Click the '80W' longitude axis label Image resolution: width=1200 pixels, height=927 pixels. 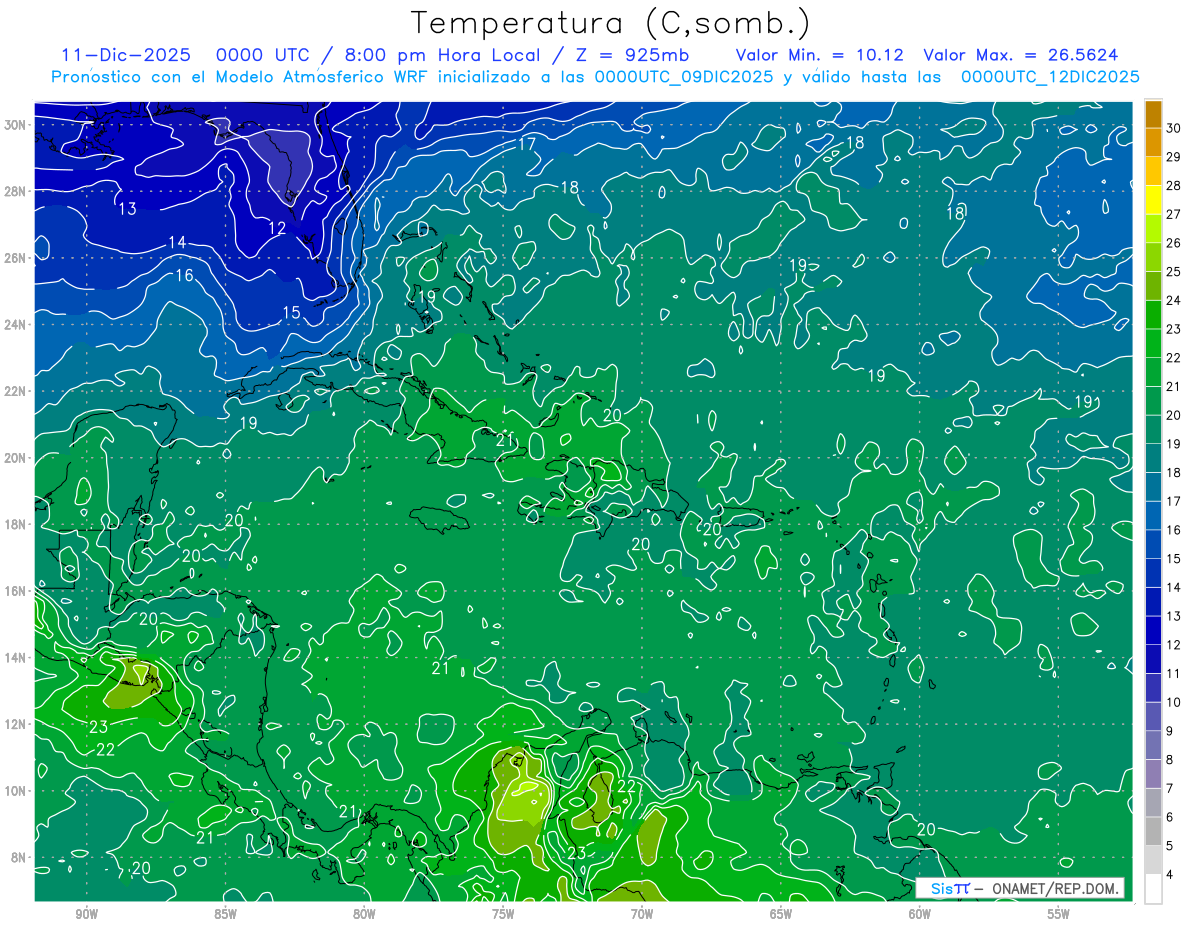[364, 914]
